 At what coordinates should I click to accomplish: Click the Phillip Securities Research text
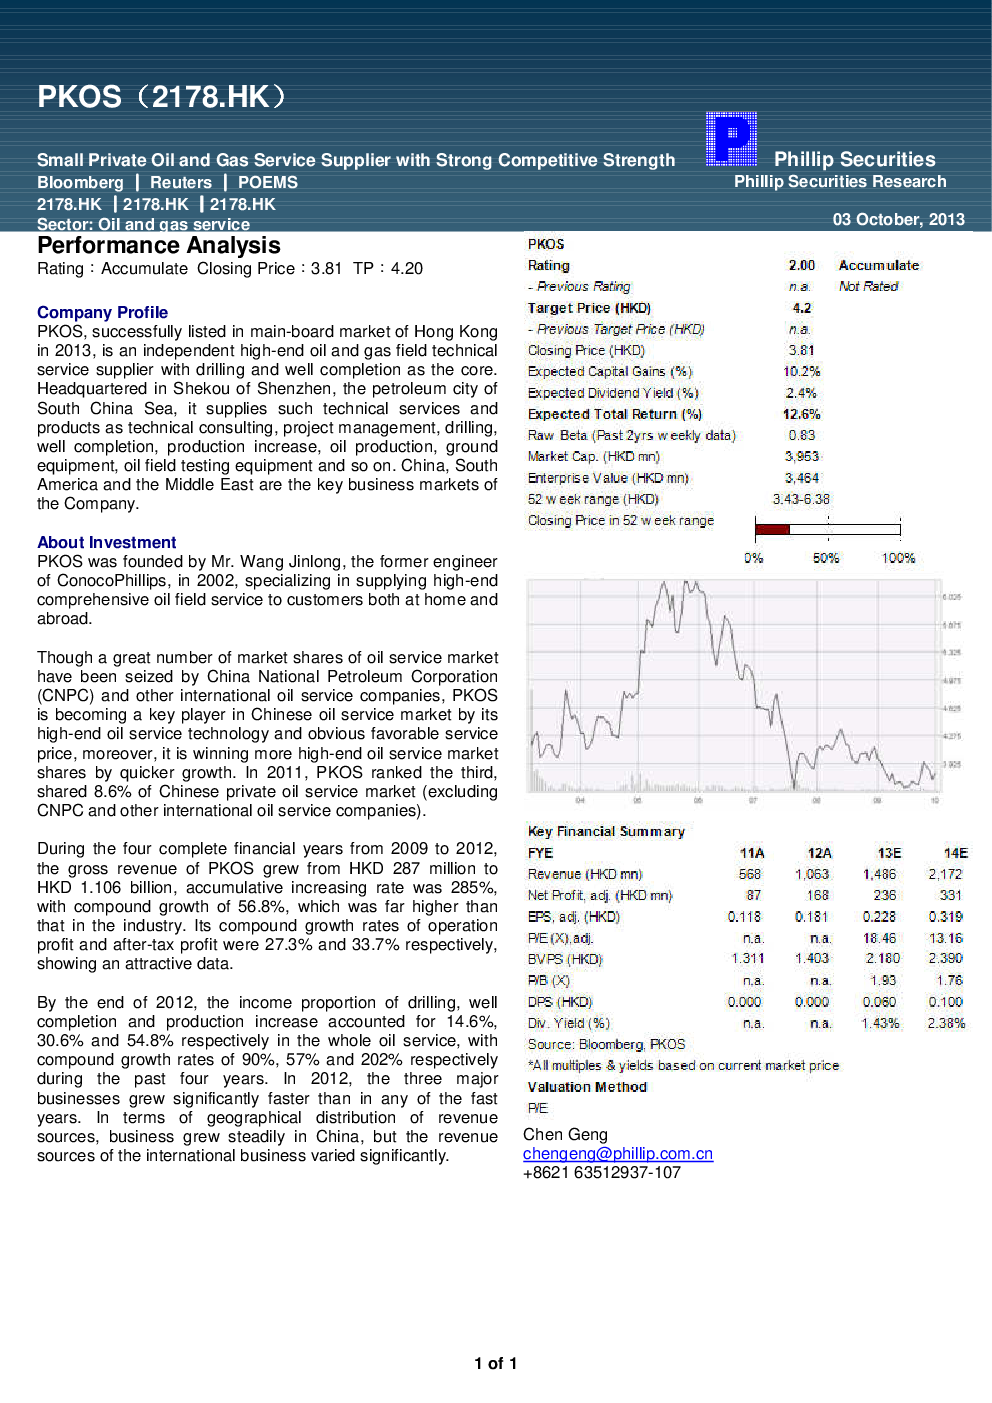coord(839,181)
